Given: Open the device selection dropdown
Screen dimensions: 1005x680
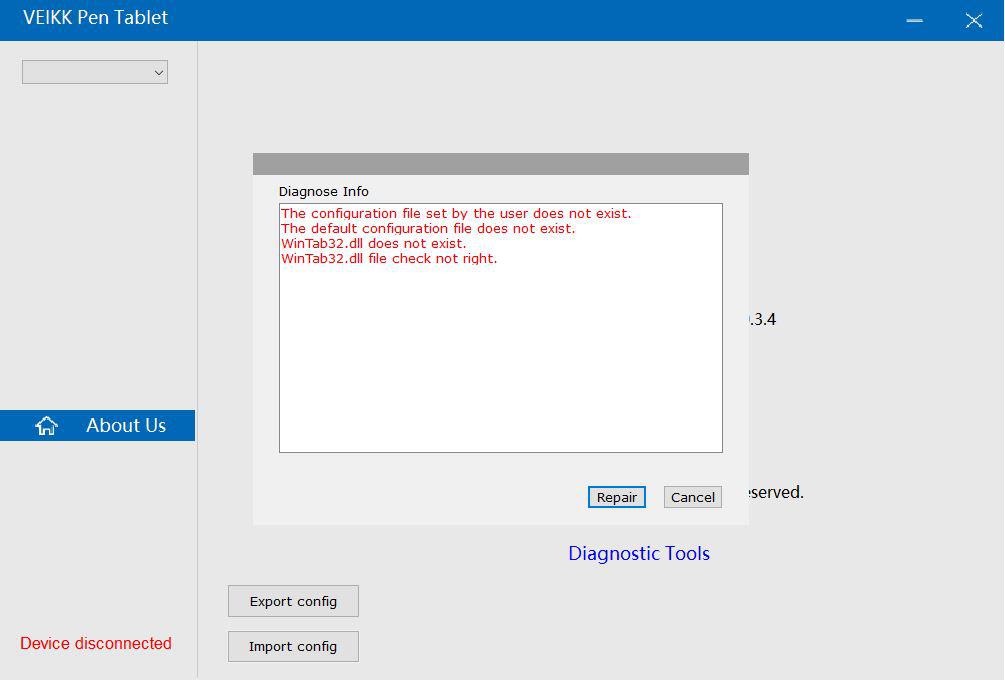Looking at the screenshot, I should coord(94,71).
